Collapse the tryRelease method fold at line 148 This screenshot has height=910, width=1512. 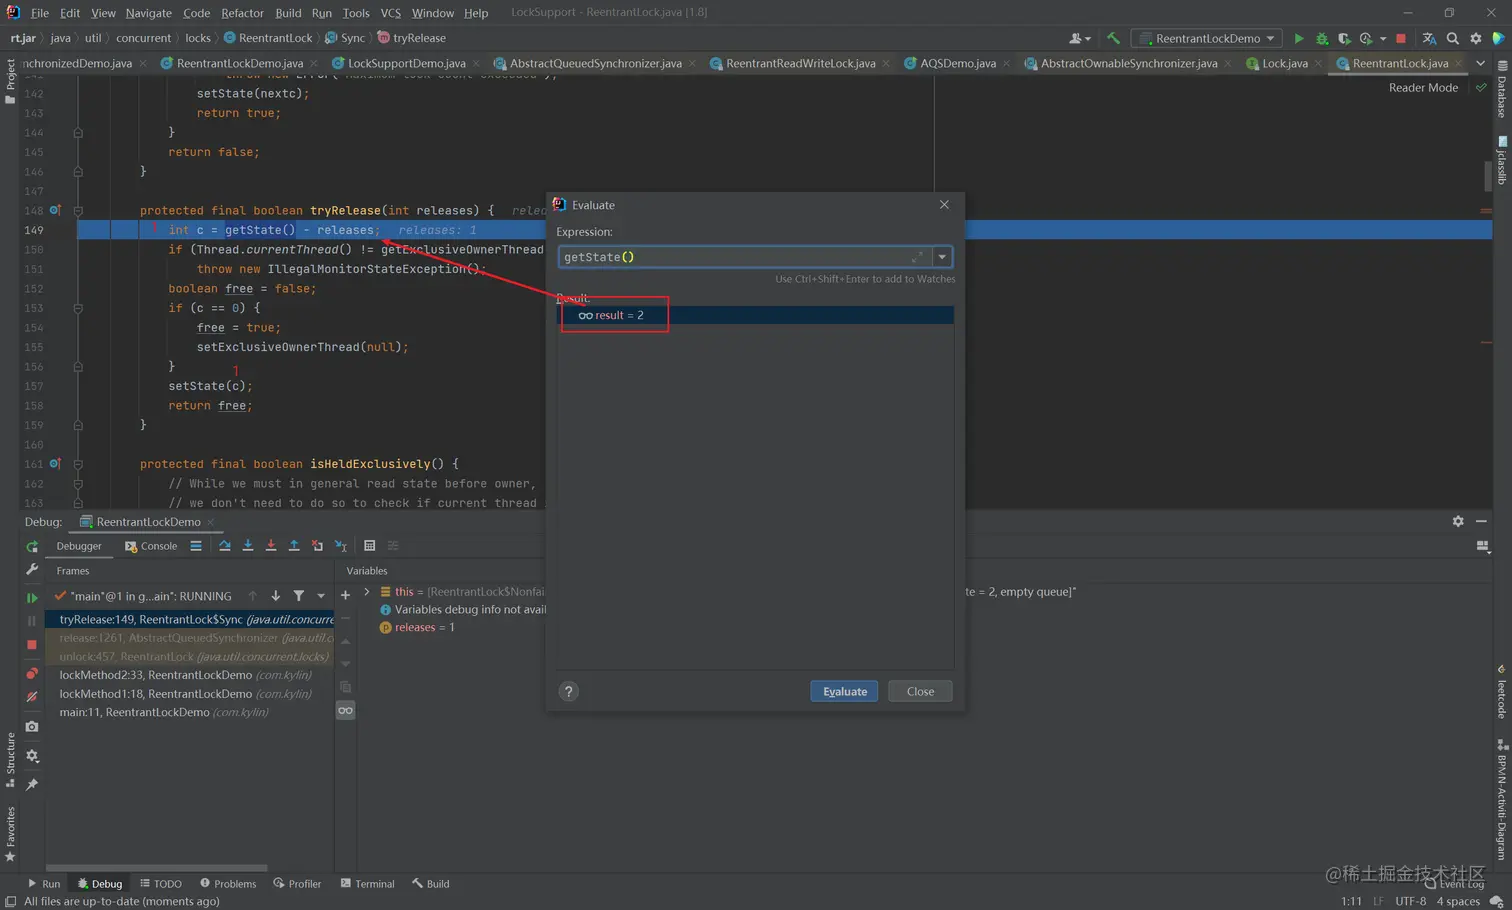[78, 211]
